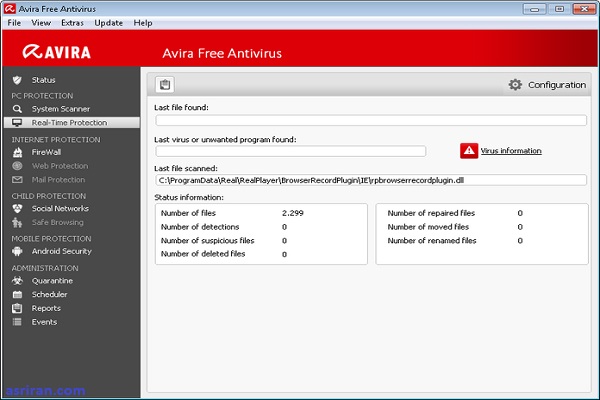This screenshot has width=600, height=400.
Task: Click the Status shield icon in sidebar
Action: [17, 79]
